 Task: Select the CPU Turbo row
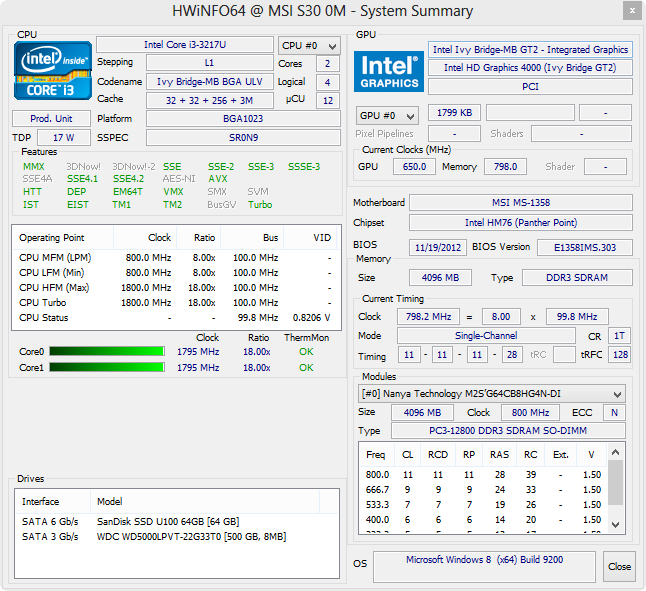pyautogui.click(x=176, y=303)
